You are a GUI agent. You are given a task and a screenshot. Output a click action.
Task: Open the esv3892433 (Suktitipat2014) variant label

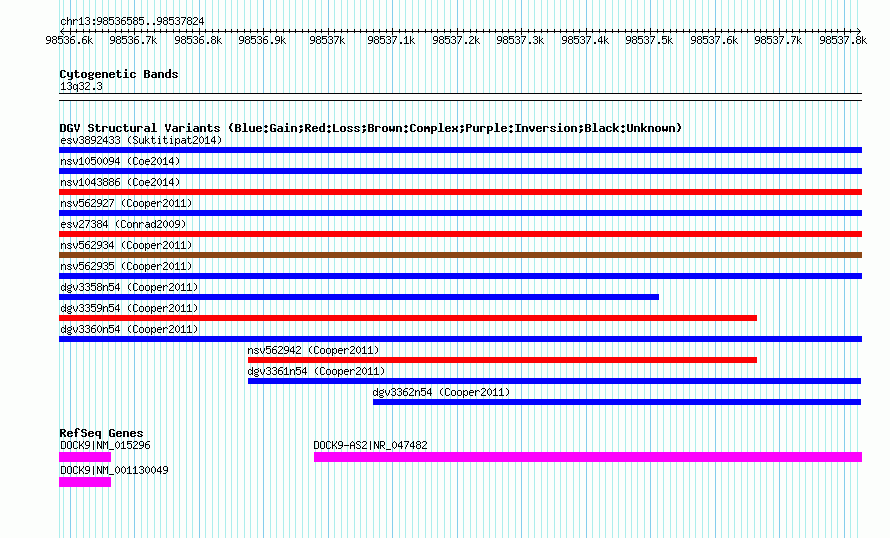(141, 140)
